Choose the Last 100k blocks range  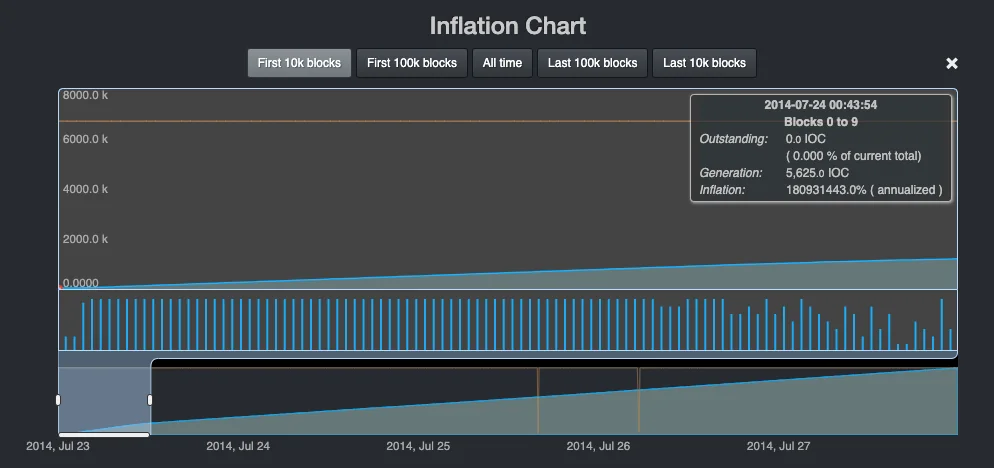click(x=592, y=63)
